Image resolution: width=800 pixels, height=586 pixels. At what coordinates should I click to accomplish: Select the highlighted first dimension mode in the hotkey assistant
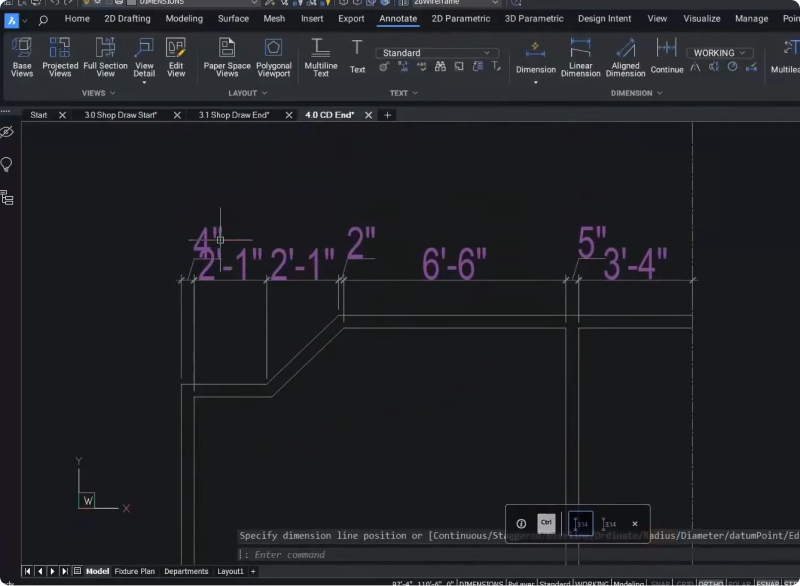point(580,524)
